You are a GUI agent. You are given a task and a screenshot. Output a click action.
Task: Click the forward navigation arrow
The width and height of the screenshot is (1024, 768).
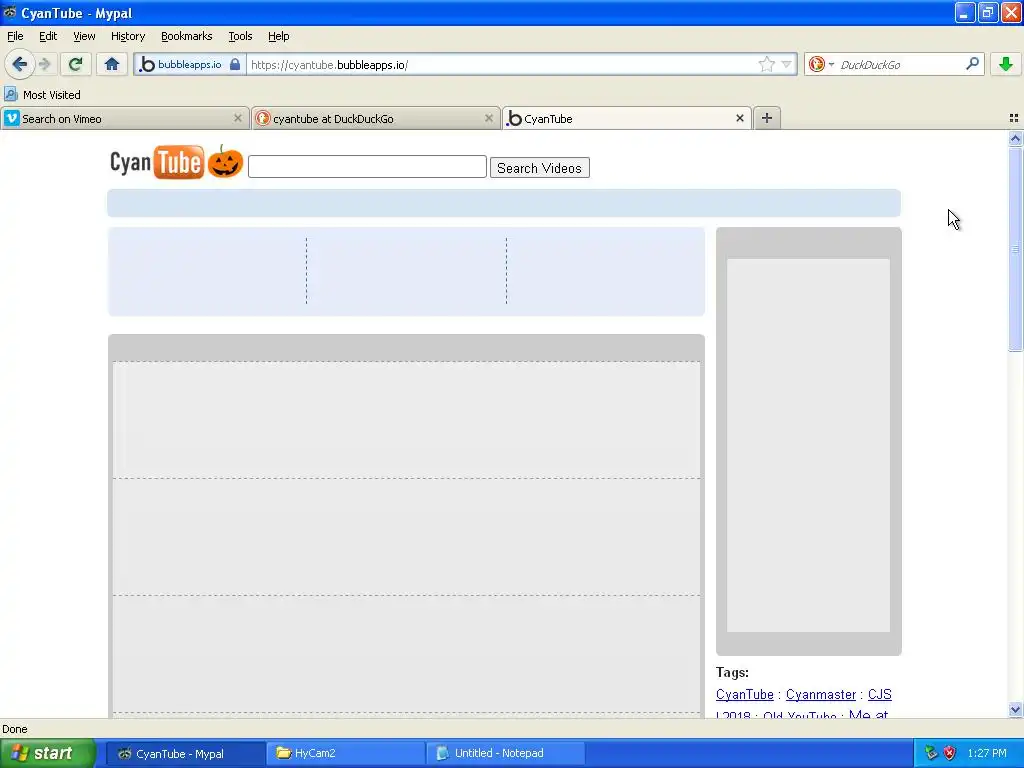pos(44,64)
